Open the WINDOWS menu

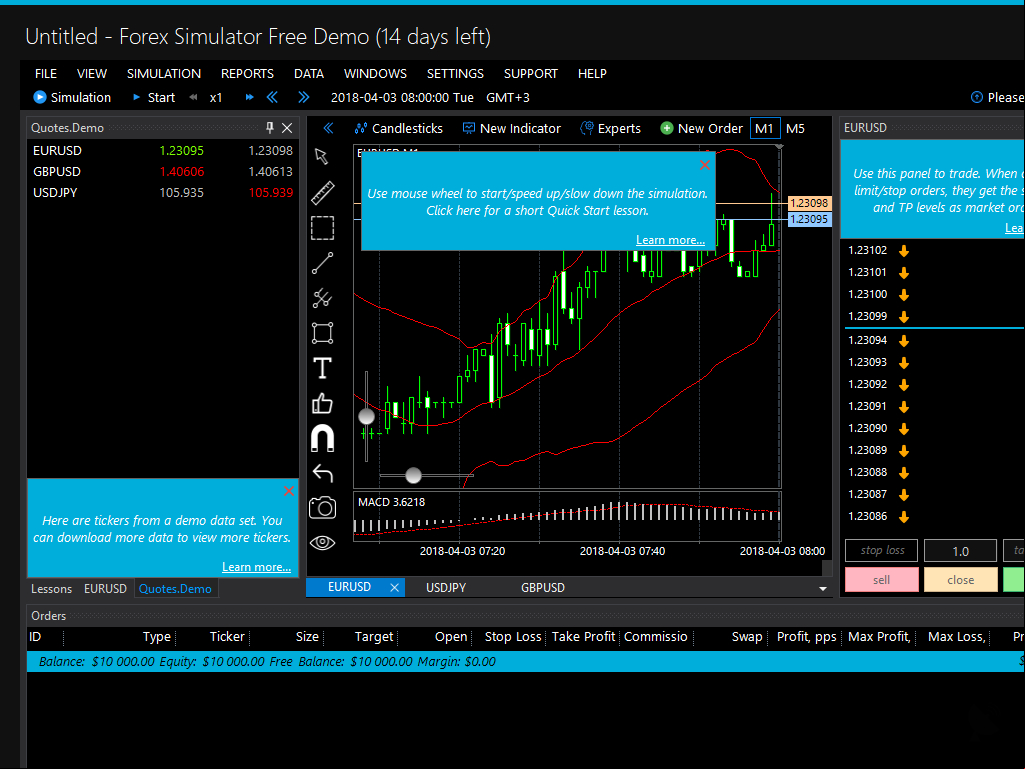tap(375, 73)
